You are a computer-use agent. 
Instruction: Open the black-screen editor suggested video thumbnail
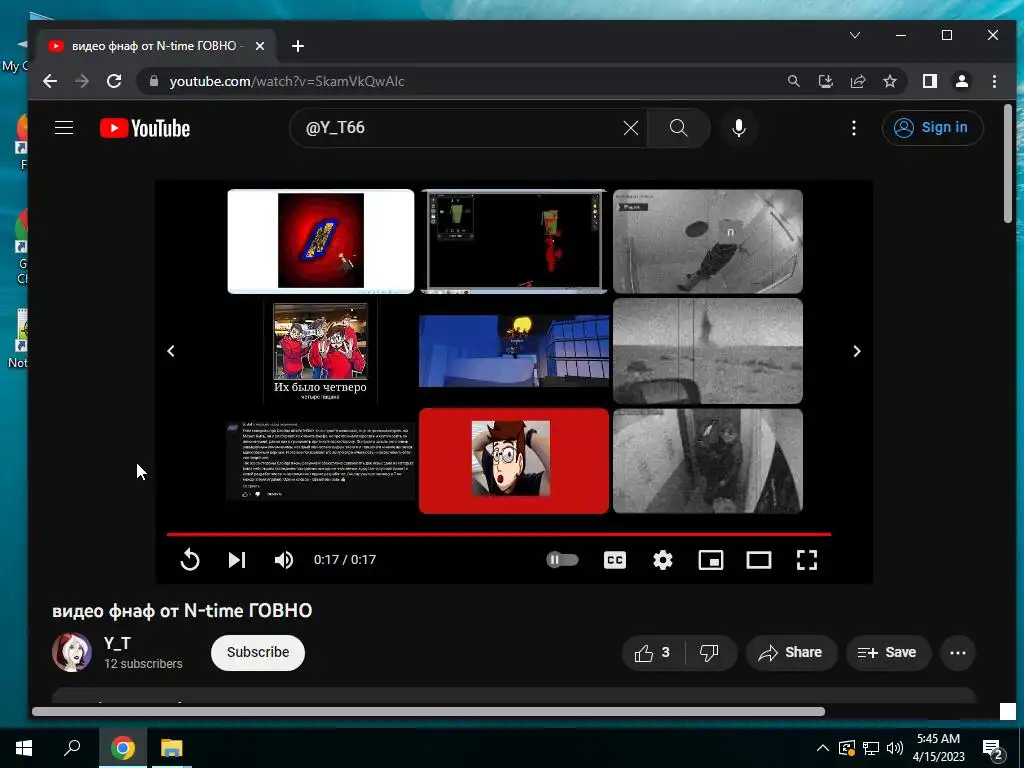tap(514, 241)
